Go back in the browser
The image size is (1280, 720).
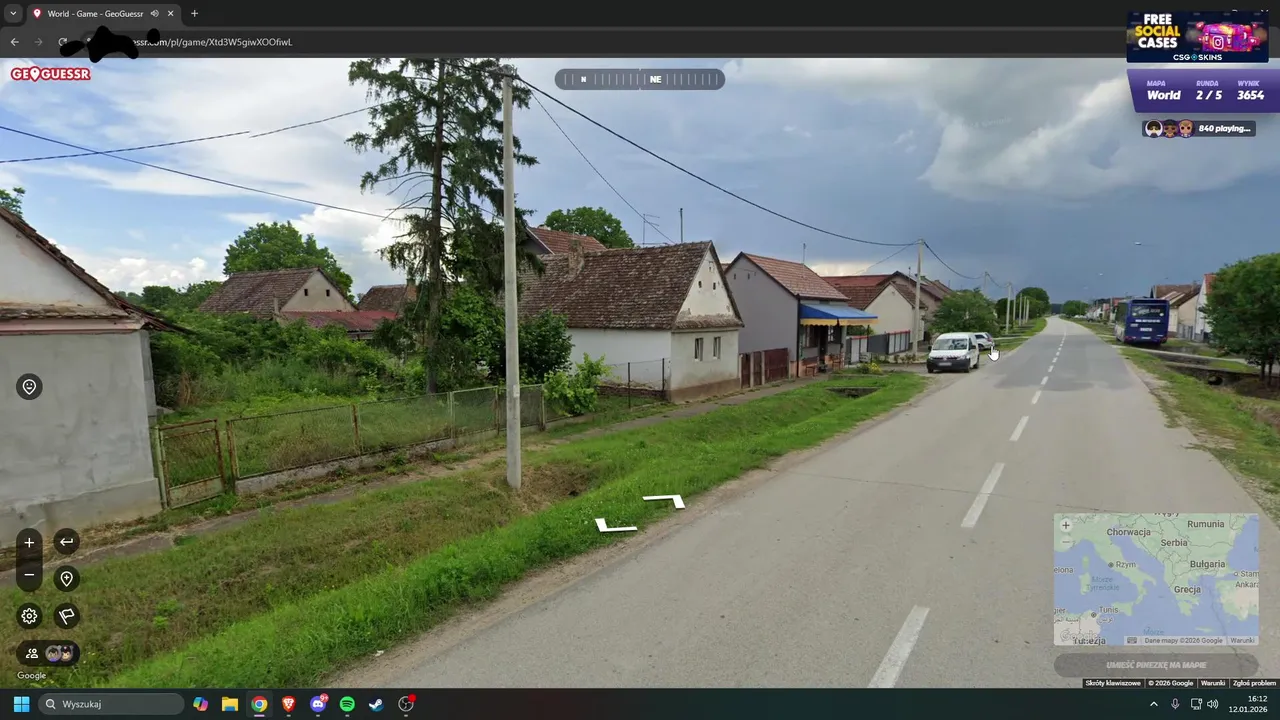click(14, 42)
